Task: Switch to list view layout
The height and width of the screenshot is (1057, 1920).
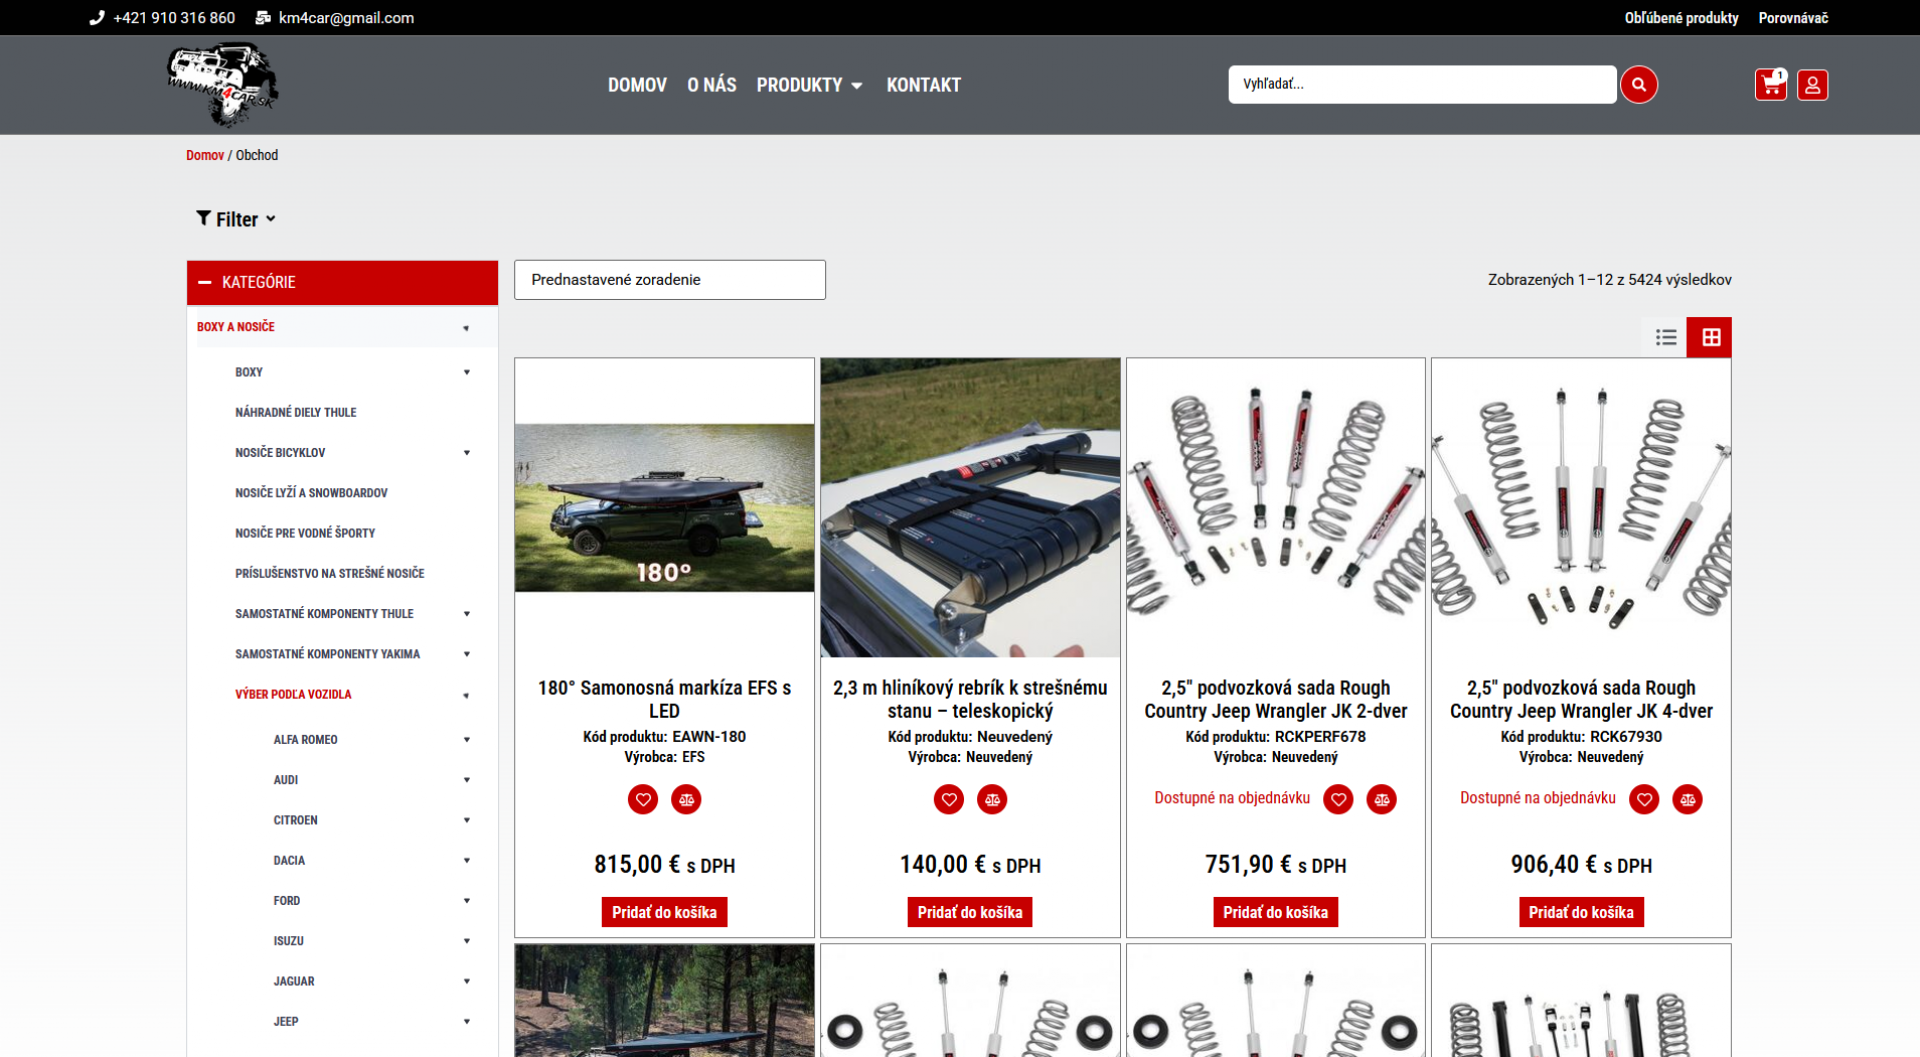Action: point(1665,338)
